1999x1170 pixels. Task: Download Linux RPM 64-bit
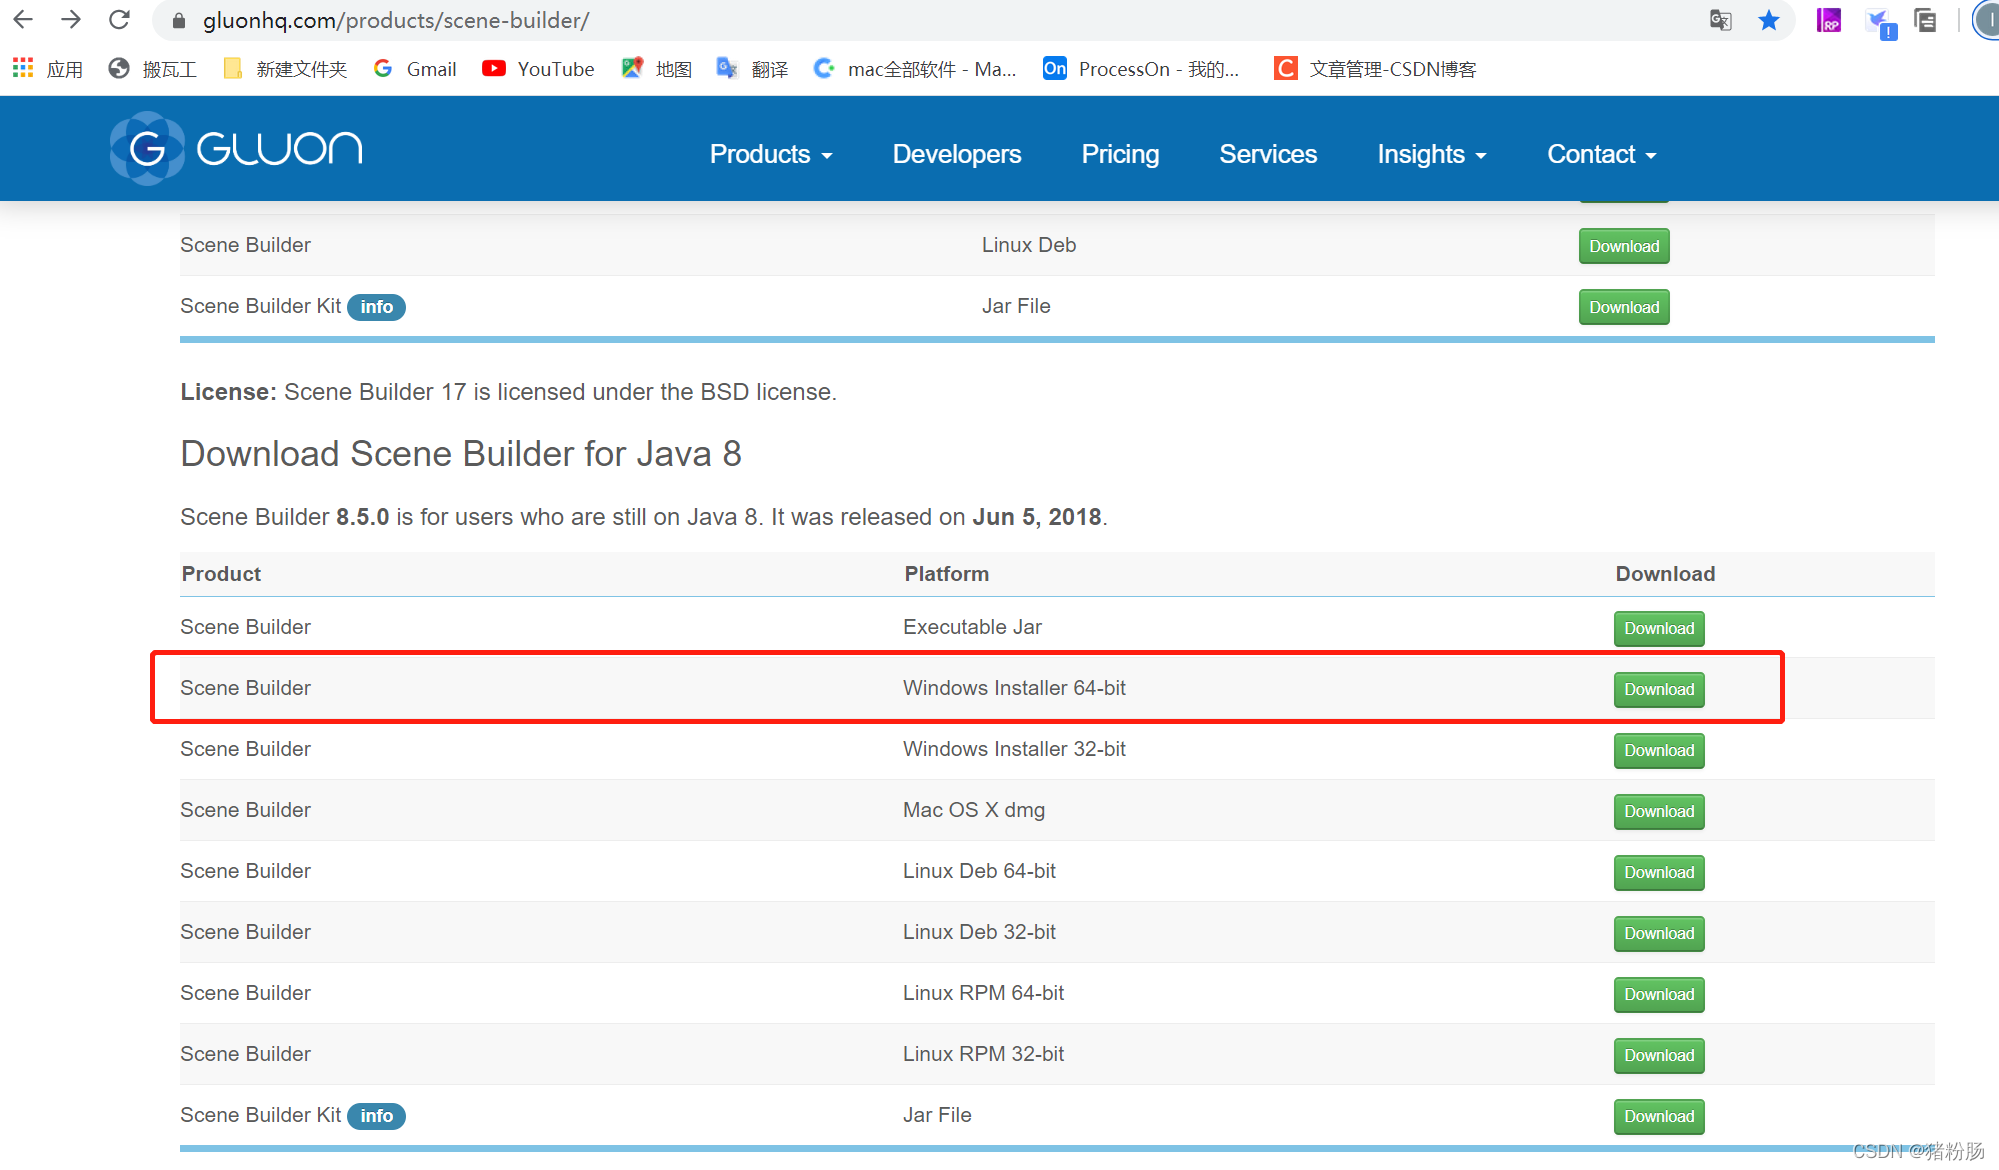click(x=1659, y=995)
